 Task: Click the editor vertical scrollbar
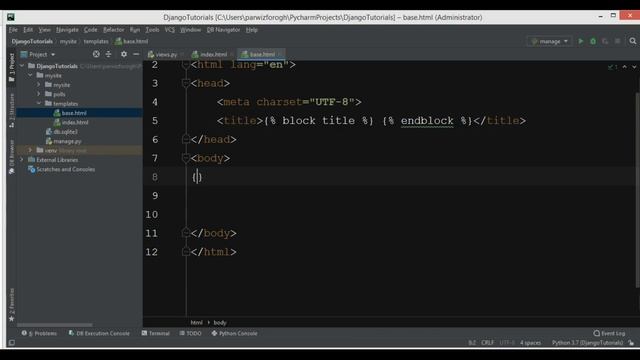click(x=638, y=190)
